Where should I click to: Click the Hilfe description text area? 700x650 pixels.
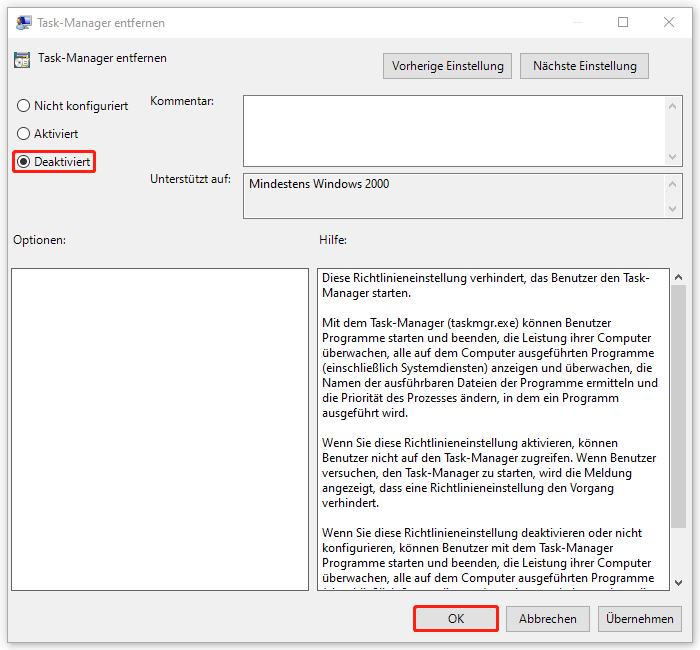point(493,429)
